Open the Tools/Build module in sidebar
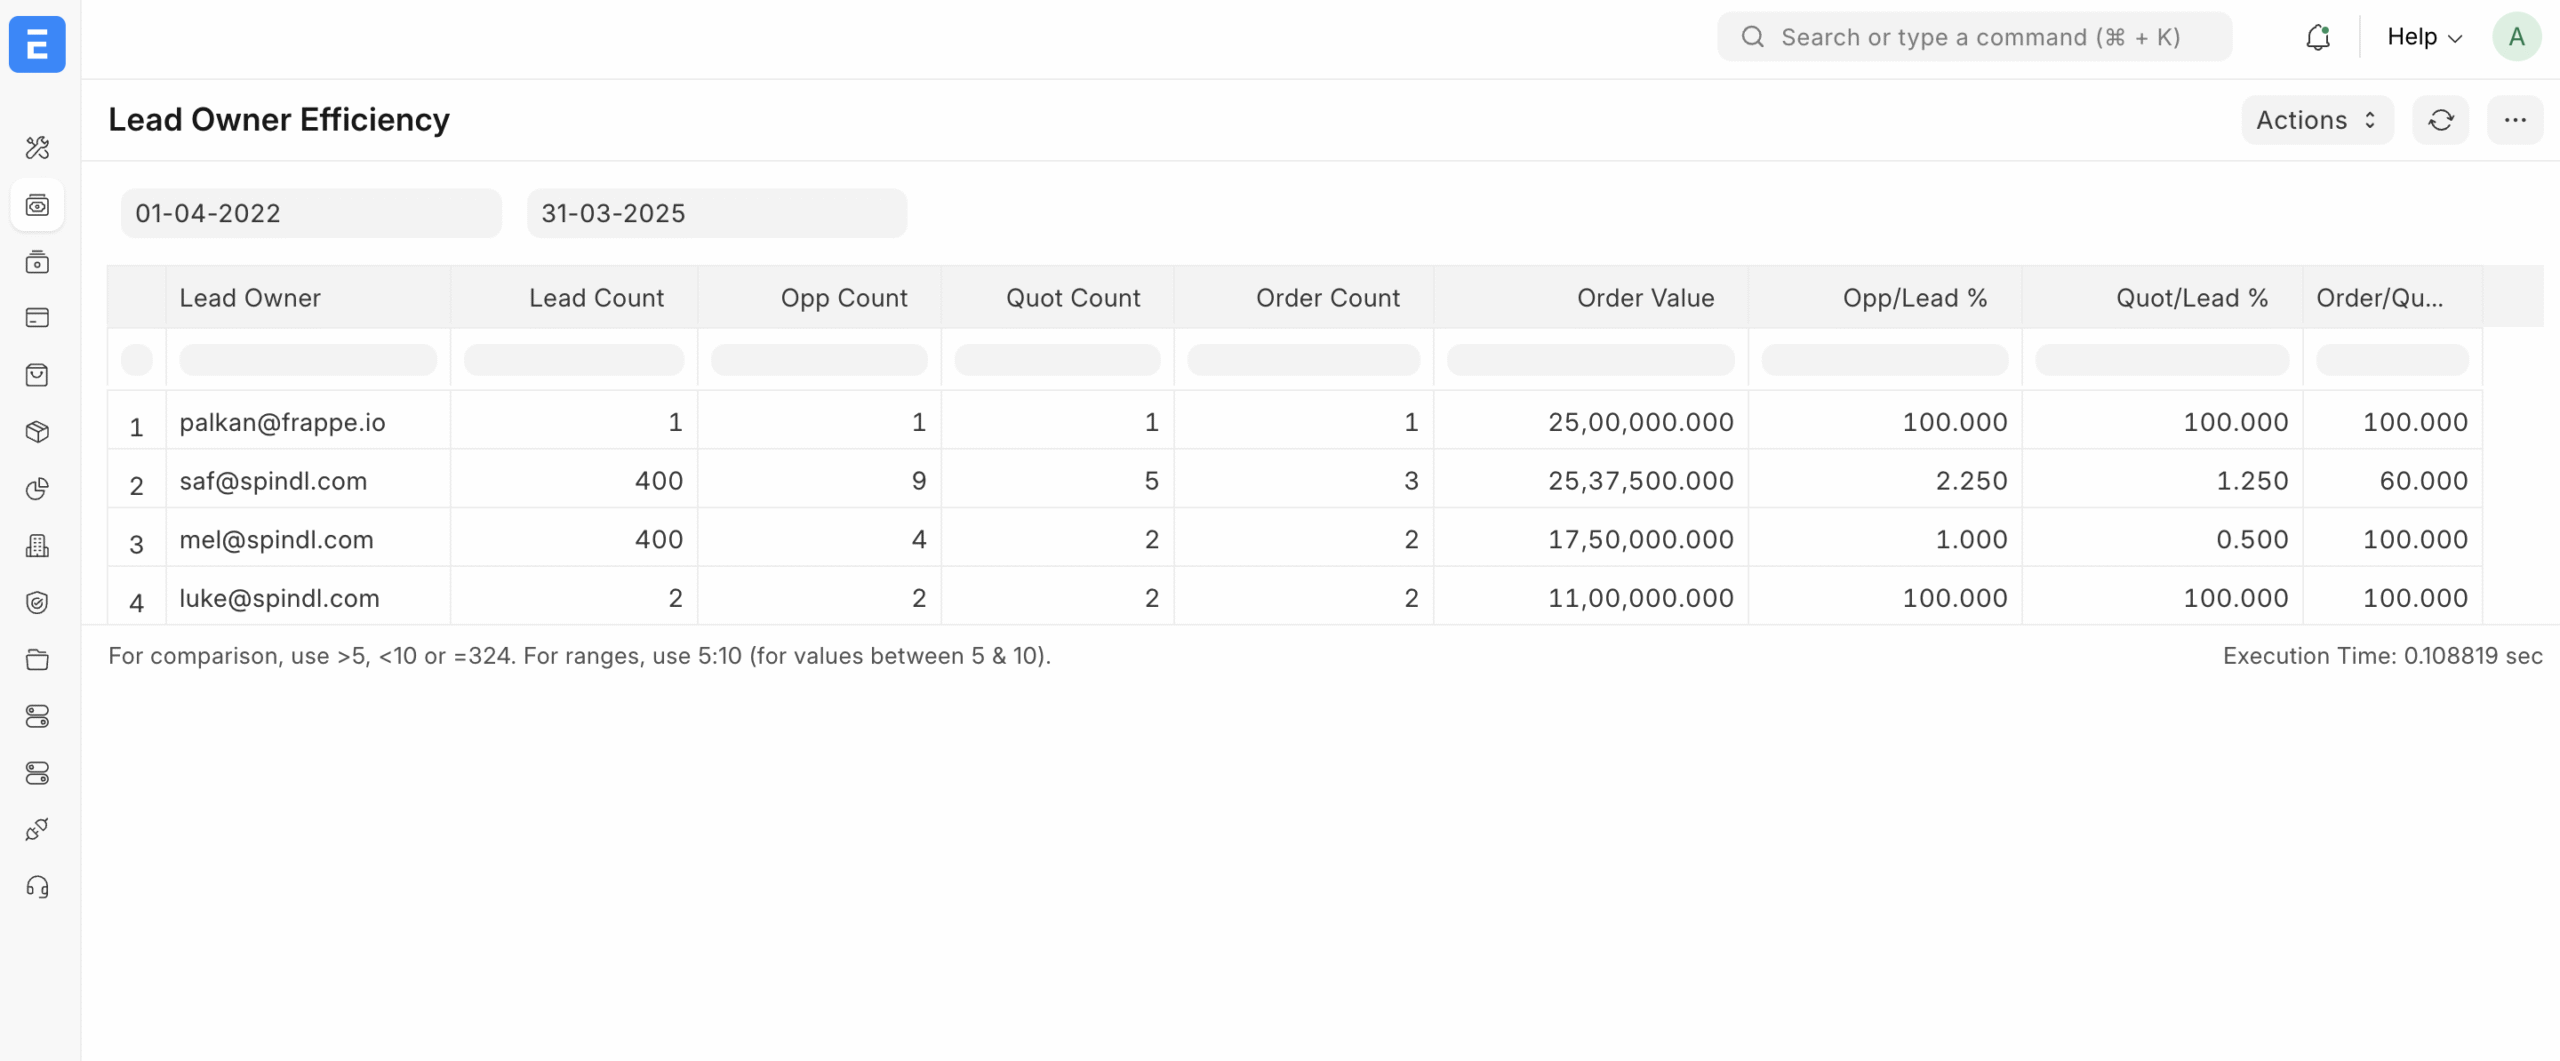Image resolution: width=2560 pixels, height=1061 pixels. pos(37,148)
